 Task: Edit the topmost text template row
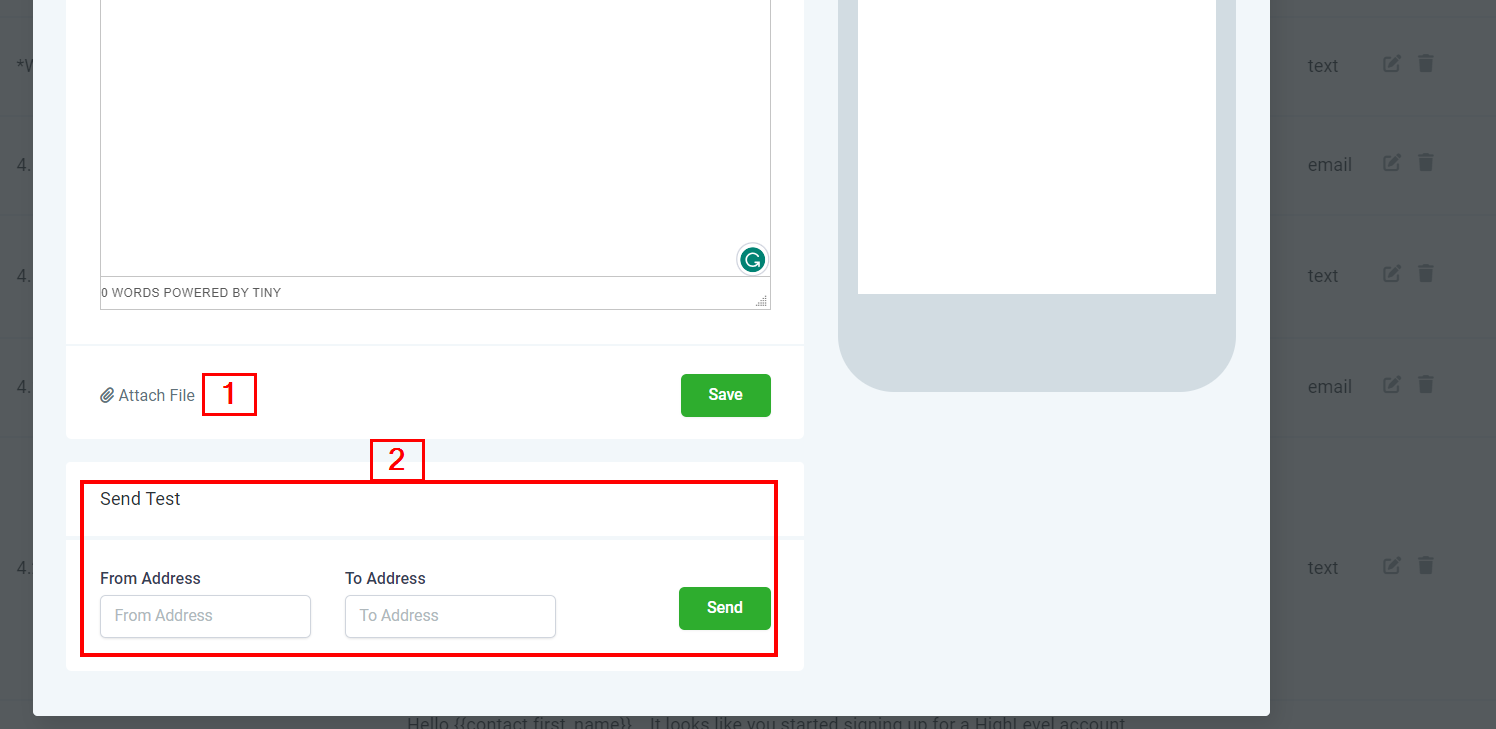point(1392,64)
